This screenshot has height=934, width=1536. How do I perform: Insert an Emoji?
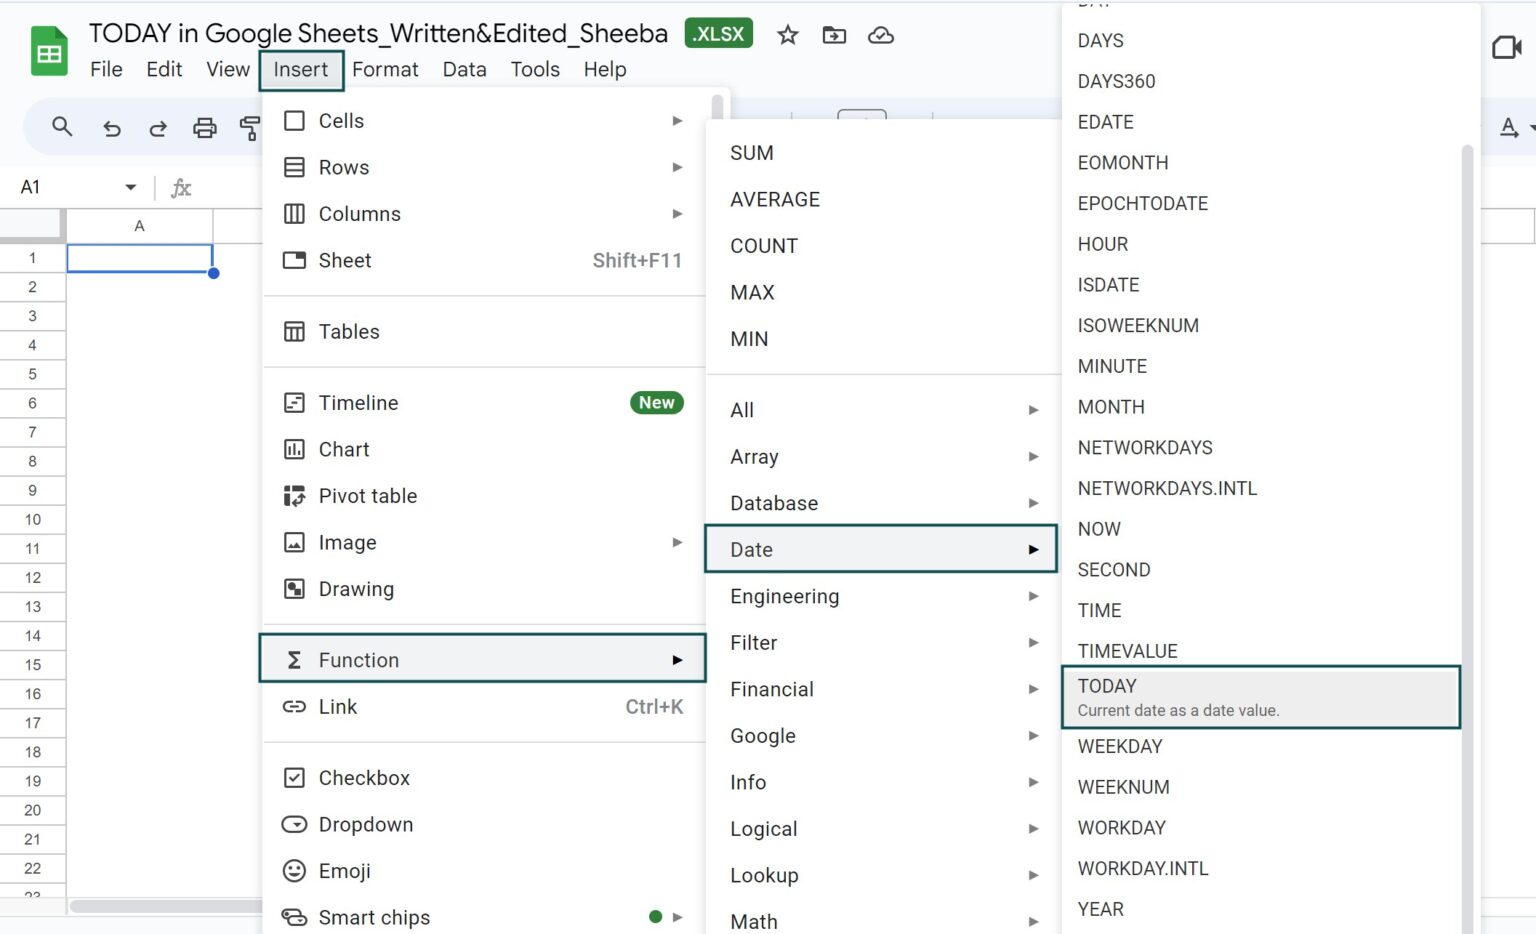tap(482, 871)
